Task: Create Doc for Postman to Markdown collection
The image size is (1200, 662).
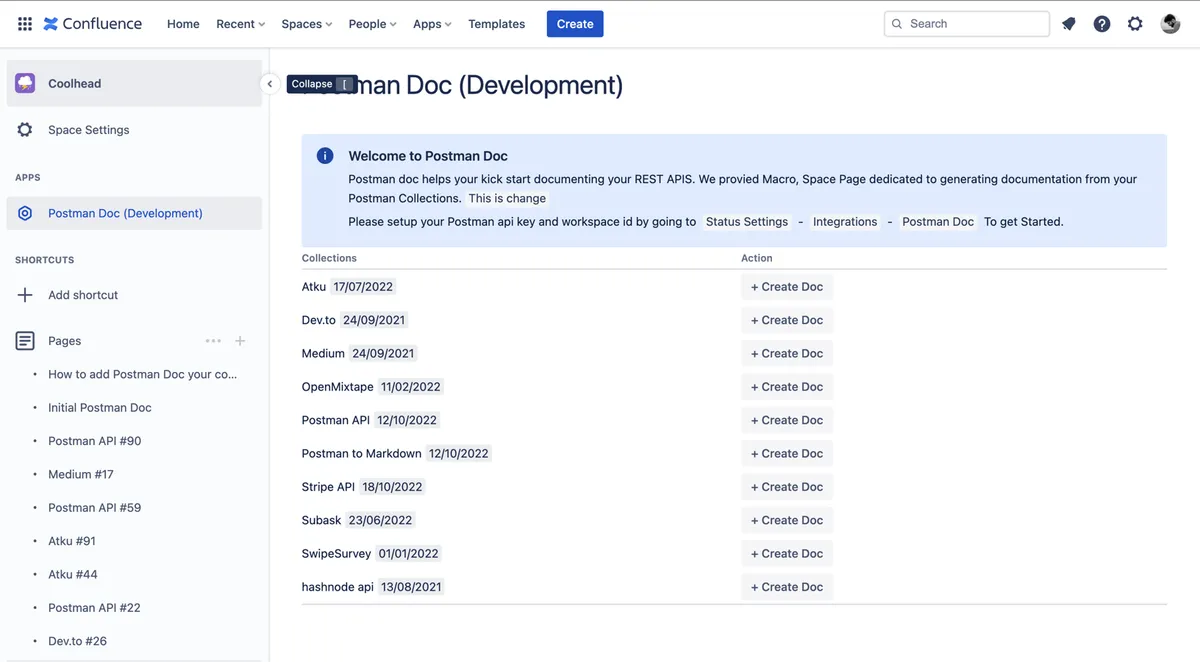Action: [787, 453]
